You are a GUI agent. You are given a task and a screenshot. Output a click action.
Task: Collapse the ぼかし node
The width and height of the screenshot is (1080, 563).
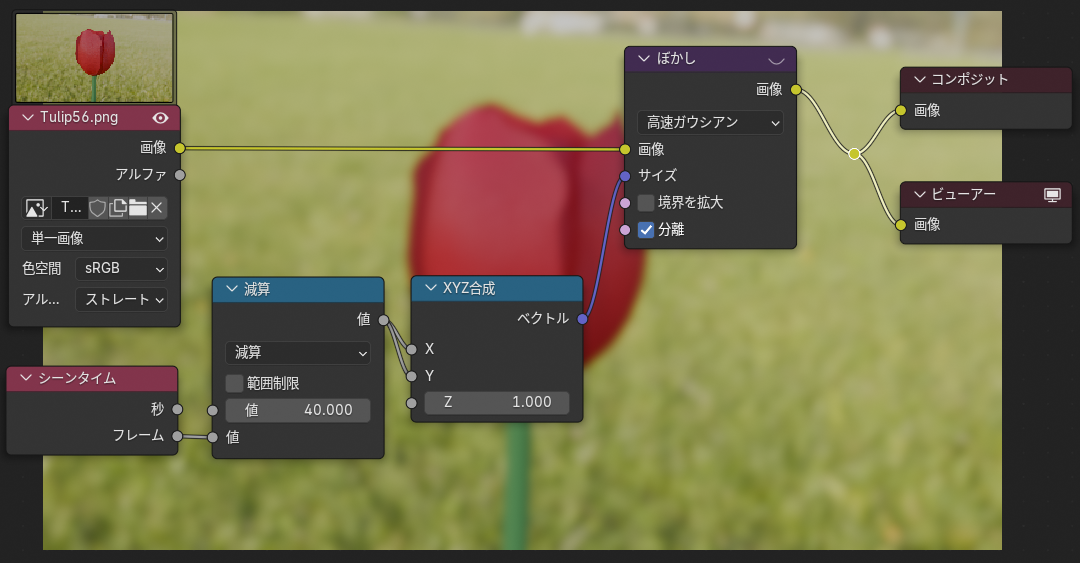pos(644,59)
